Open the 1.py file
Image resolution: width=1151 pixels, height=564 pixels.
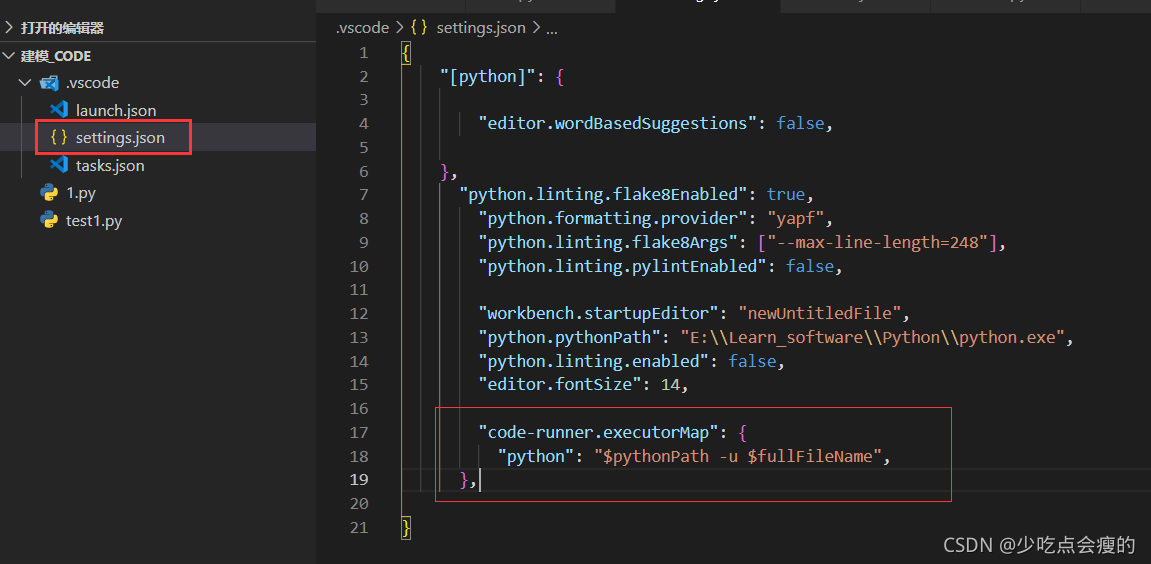click(81, 194)
